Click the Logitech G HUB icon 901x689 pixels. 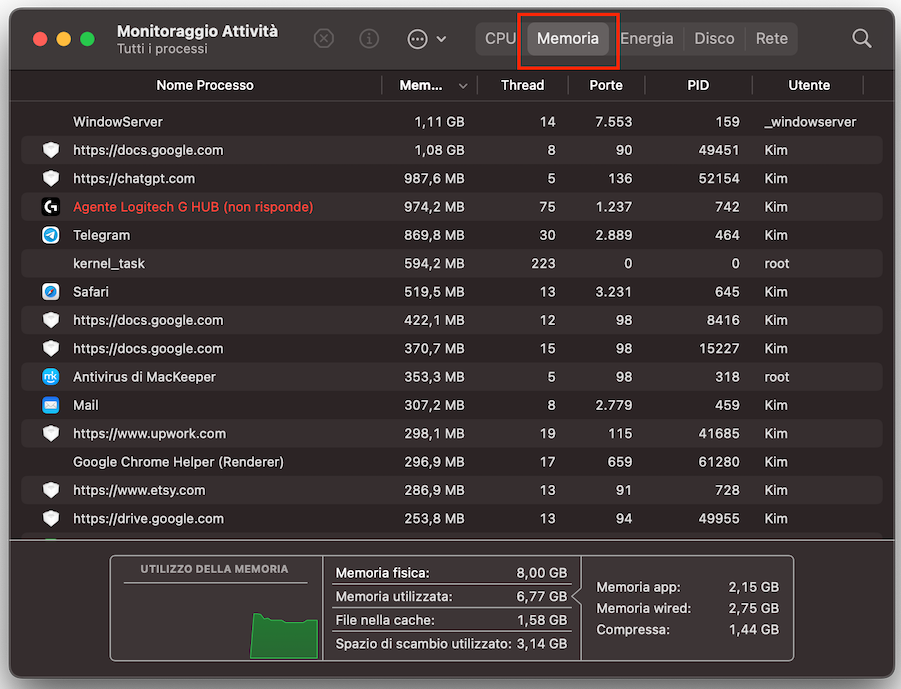coord(51,207)
